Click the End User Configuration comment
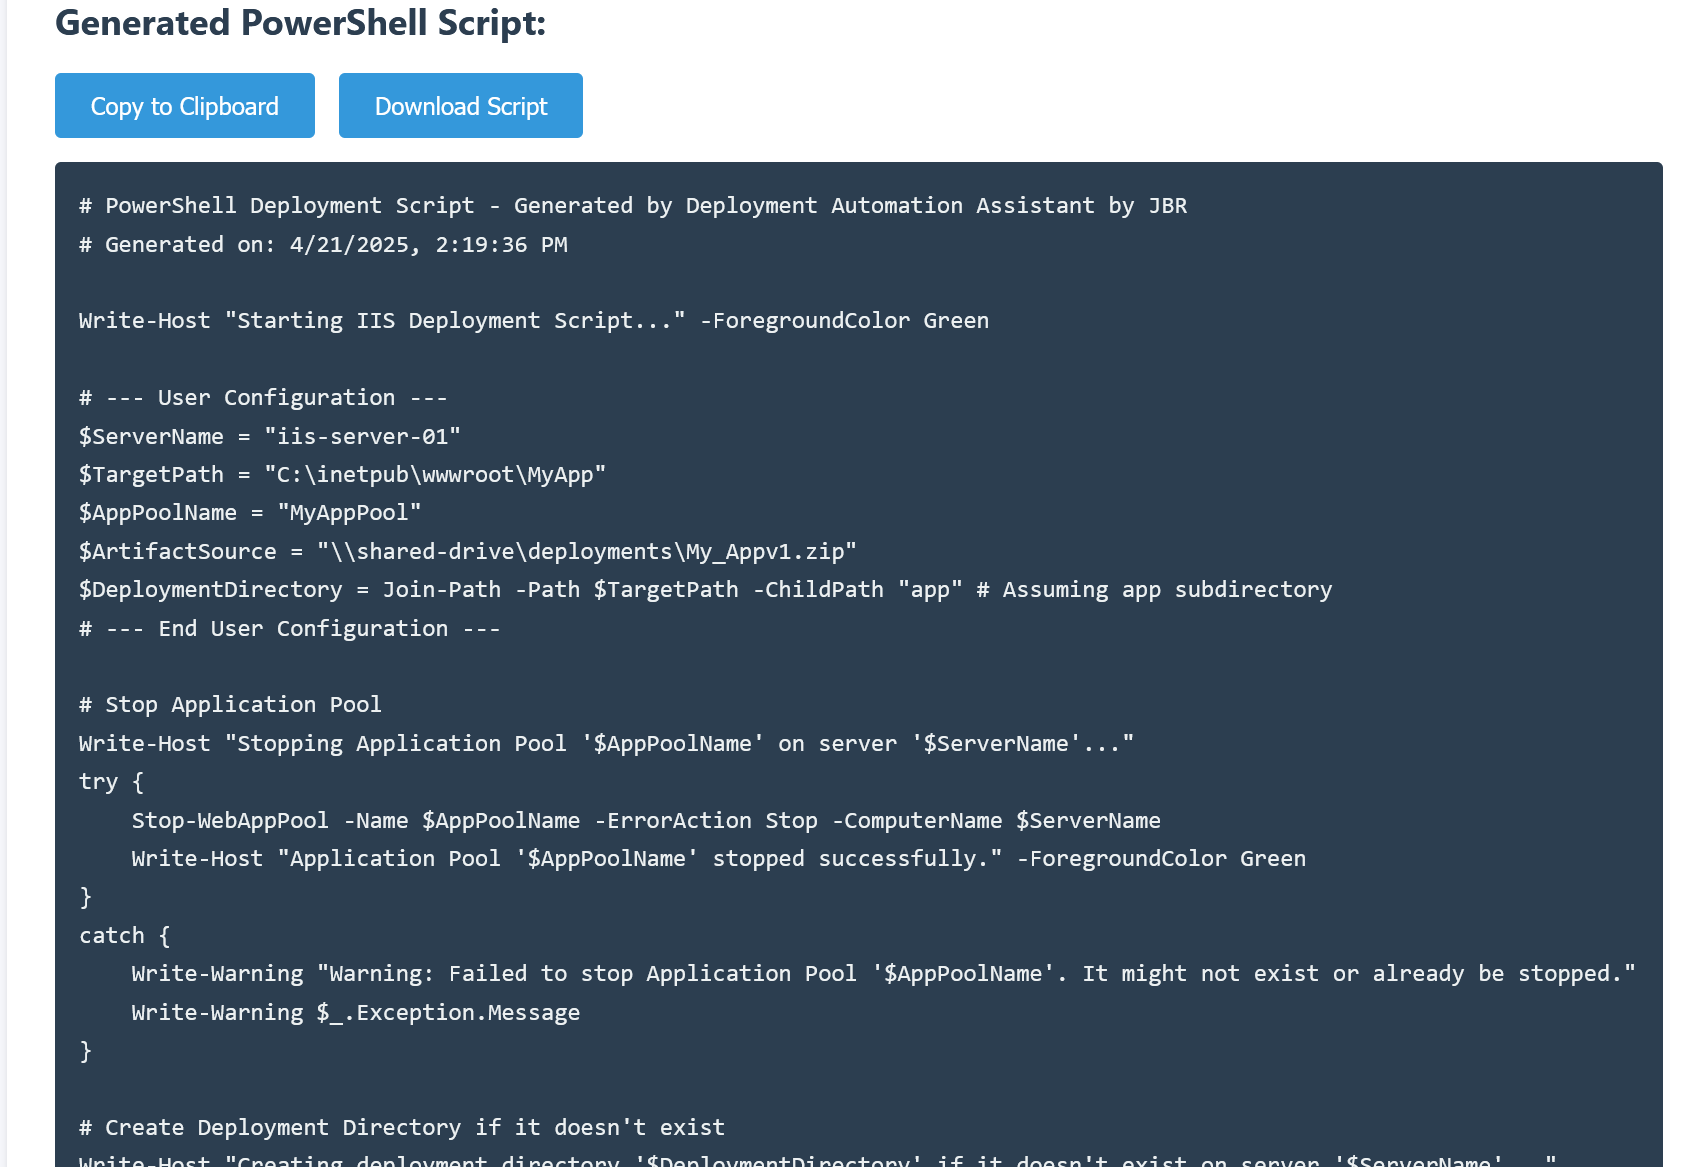The height and width of the screenshot is (1167, 1707). [289, 628]
